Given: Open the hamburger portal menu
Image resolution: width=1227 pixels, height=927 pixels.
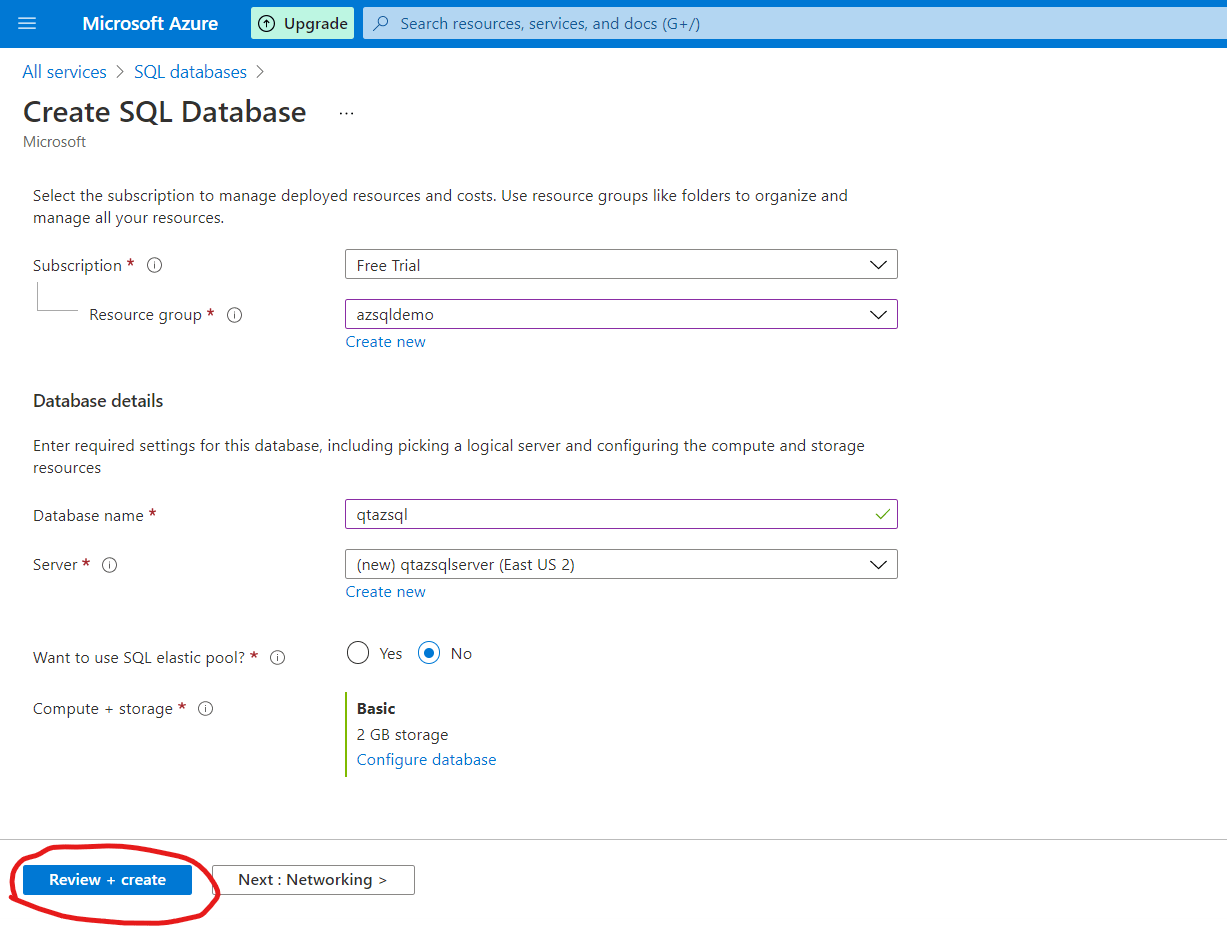Looking at the screenshot, I should [27, 23].
